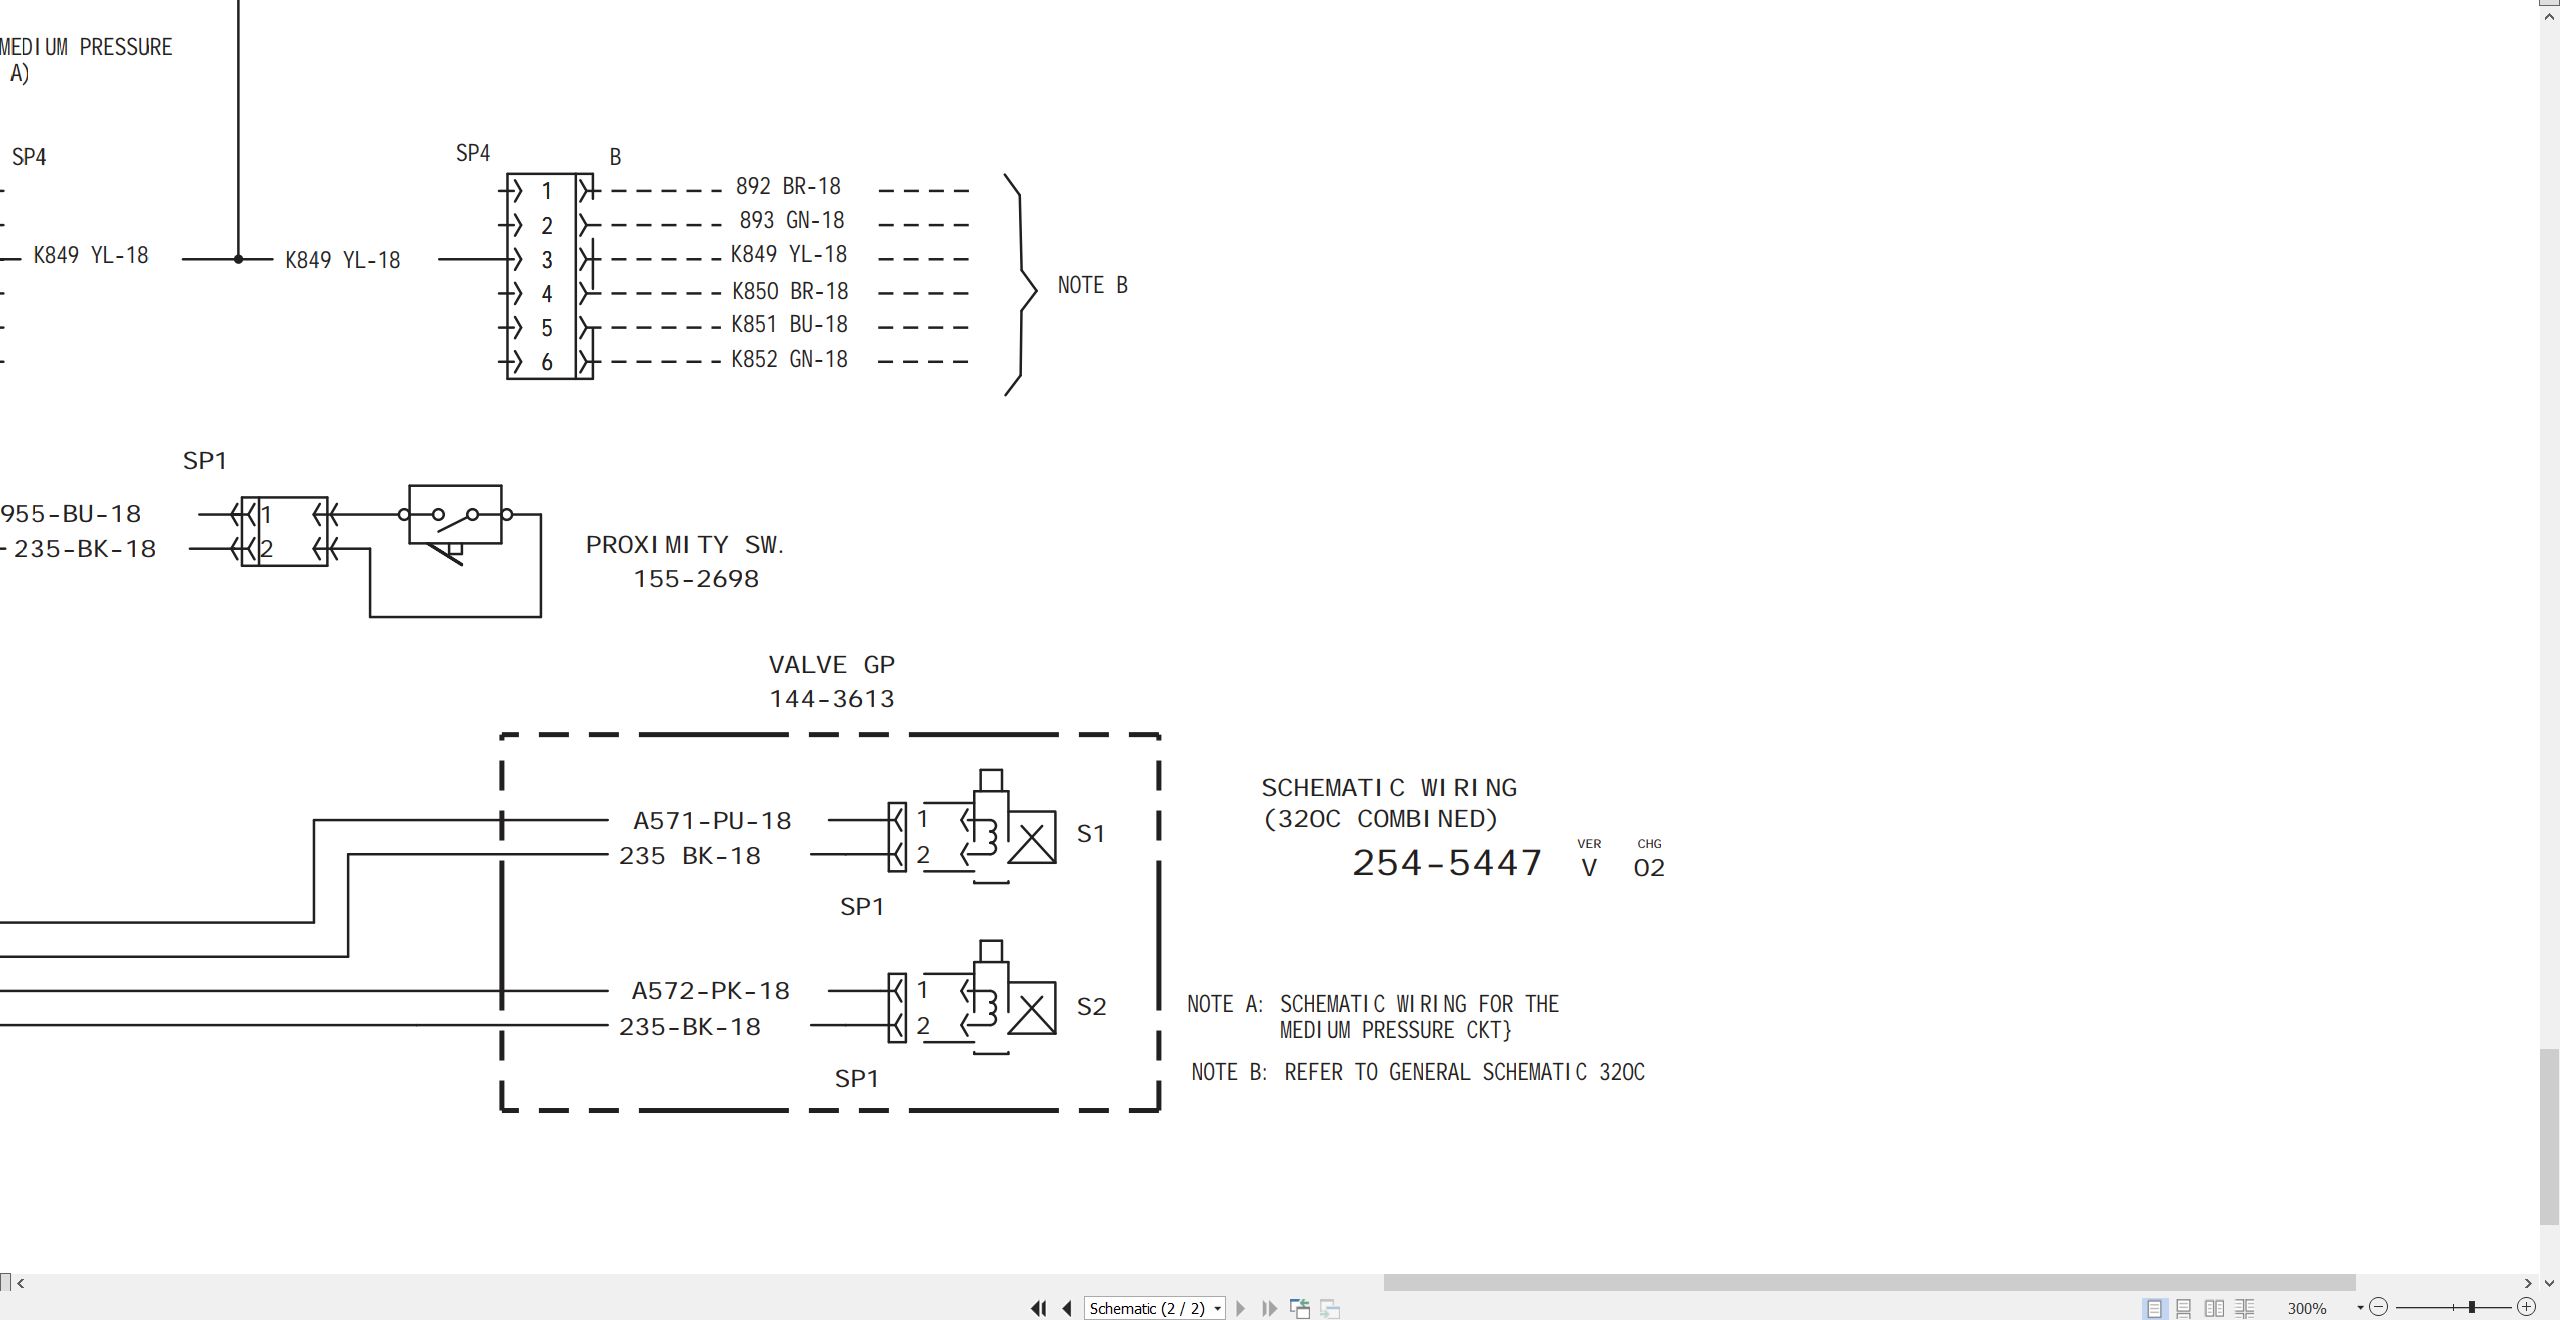Click the VALVE GP label
The image size is (2560, 1320).
point(832,665)
